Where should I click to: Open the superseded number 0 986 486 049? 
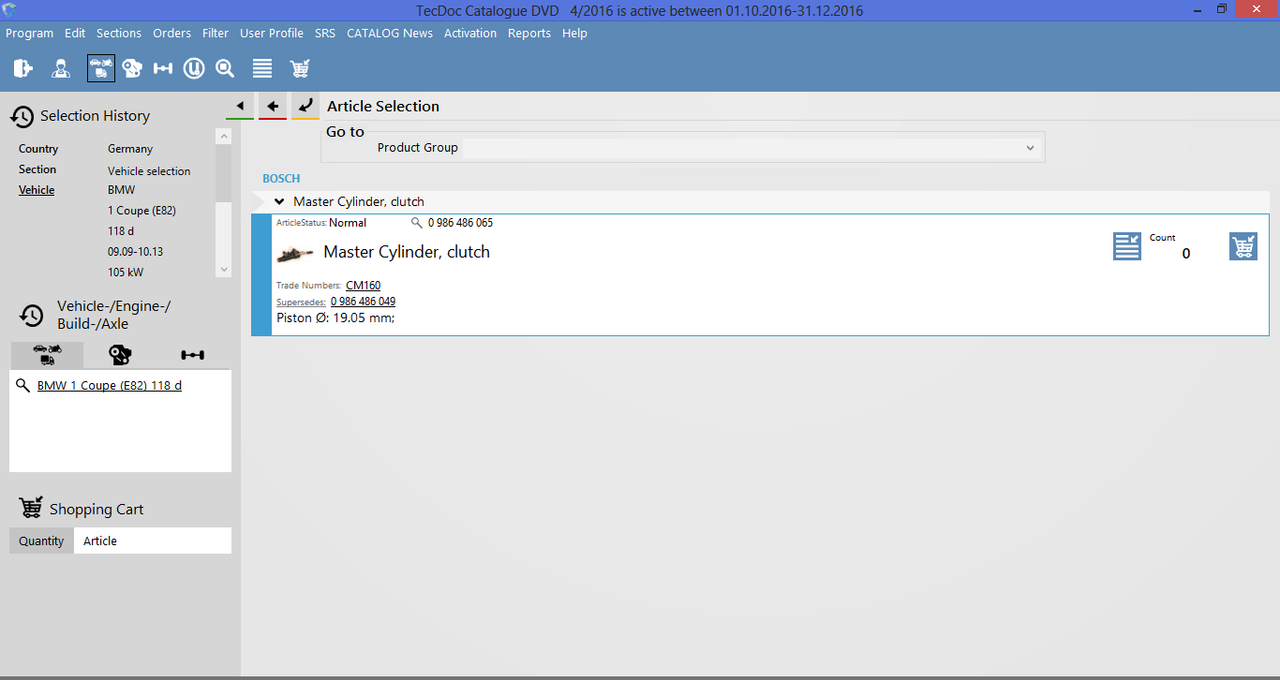tap(363, 302)
